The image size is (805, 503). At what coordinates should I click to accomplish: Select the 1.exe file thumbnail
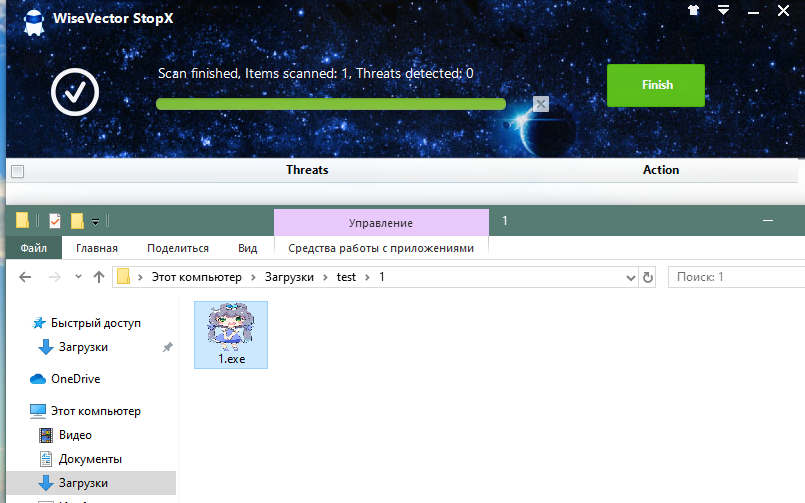point(231,335)
